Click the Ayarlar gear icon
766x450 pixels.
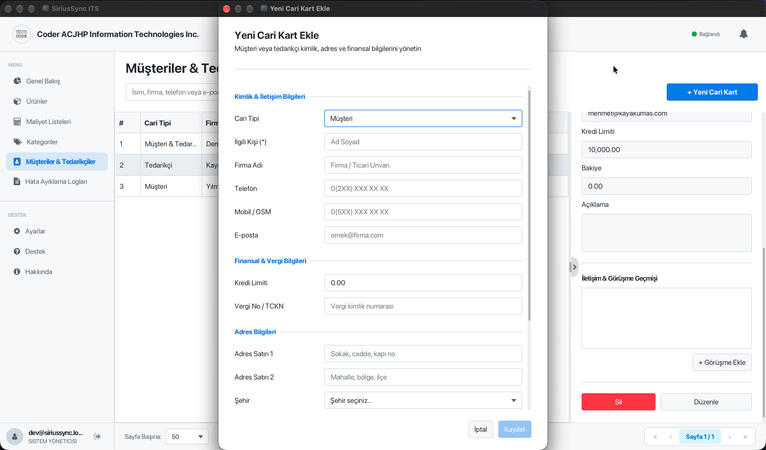[x=17, y=231]
